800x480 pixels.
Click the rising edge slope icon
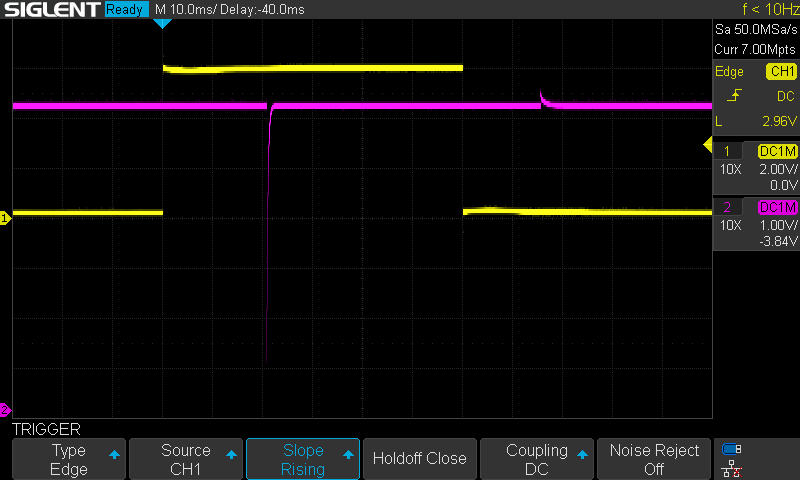pyautogui.click(x=734, y=96)
